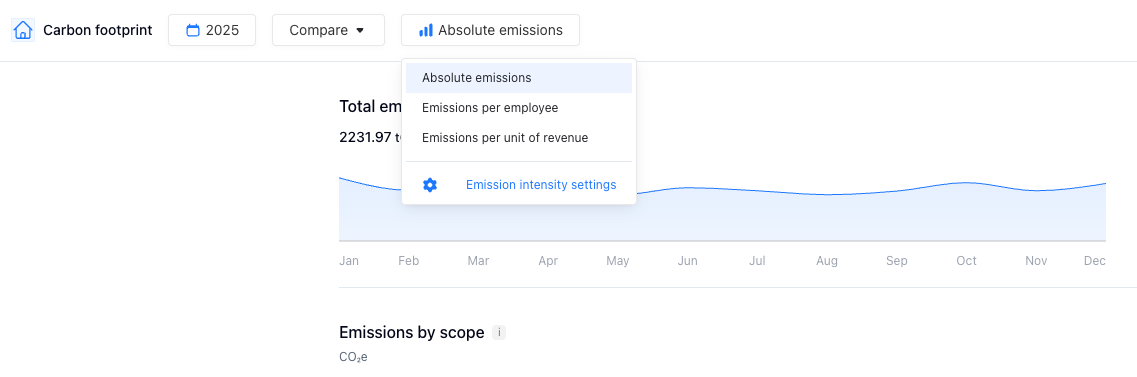Click the Emissions by scope heading
This screenshot has height=377, width=1137.
(x=412, y=333)
